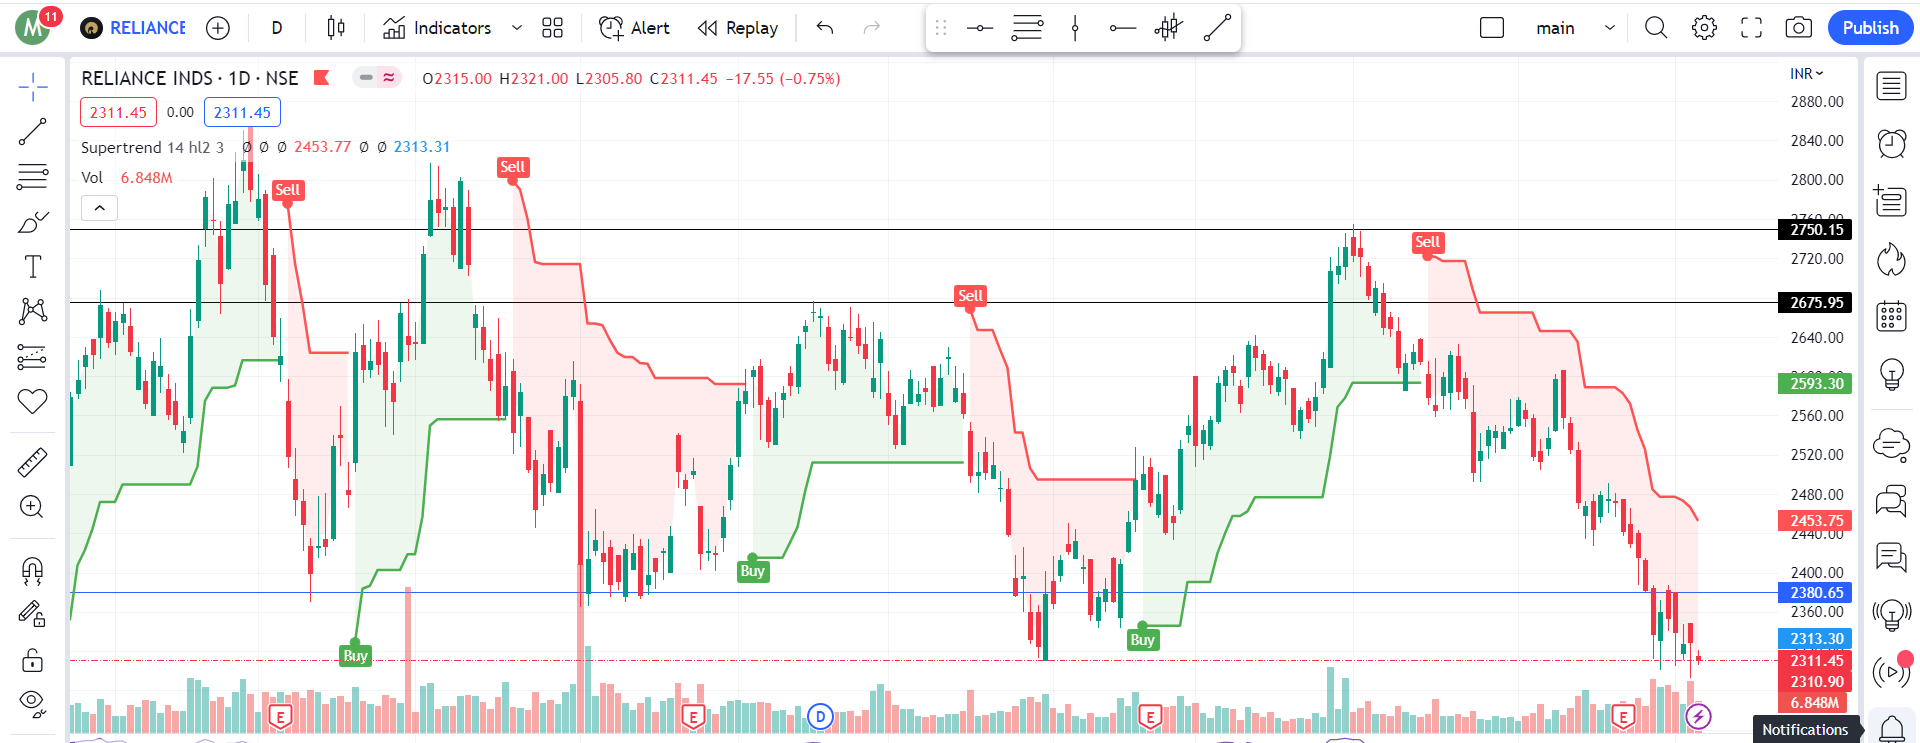This screenshot has width=1920, height=743.
Task: Open the candle chart style menu
Action: [336, 28]
